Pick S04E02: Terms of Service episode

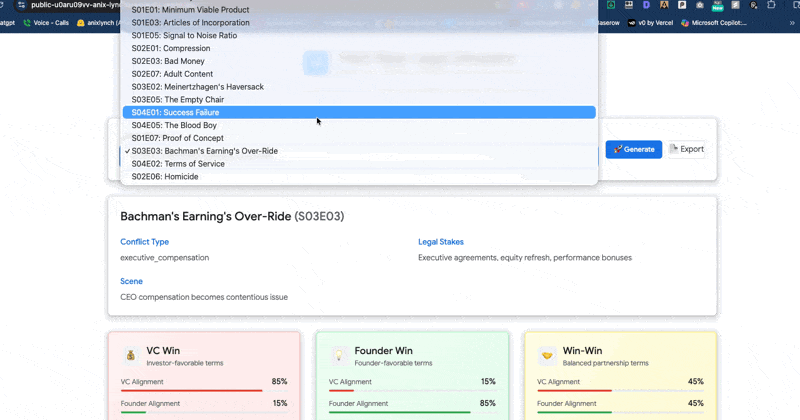[178, 164]
